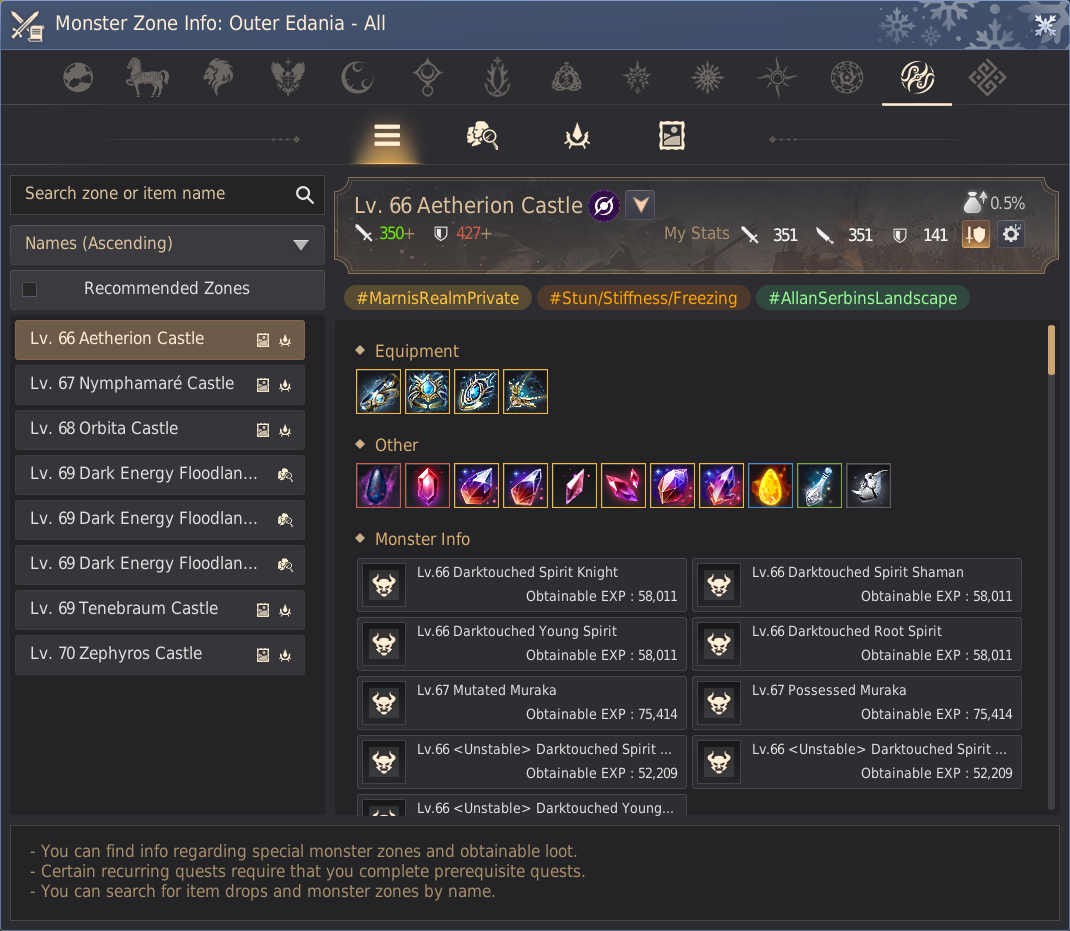Open Lv.67 Possessed Muraka monster info
Screen dimensions: 1070x931
pos(857,703)
